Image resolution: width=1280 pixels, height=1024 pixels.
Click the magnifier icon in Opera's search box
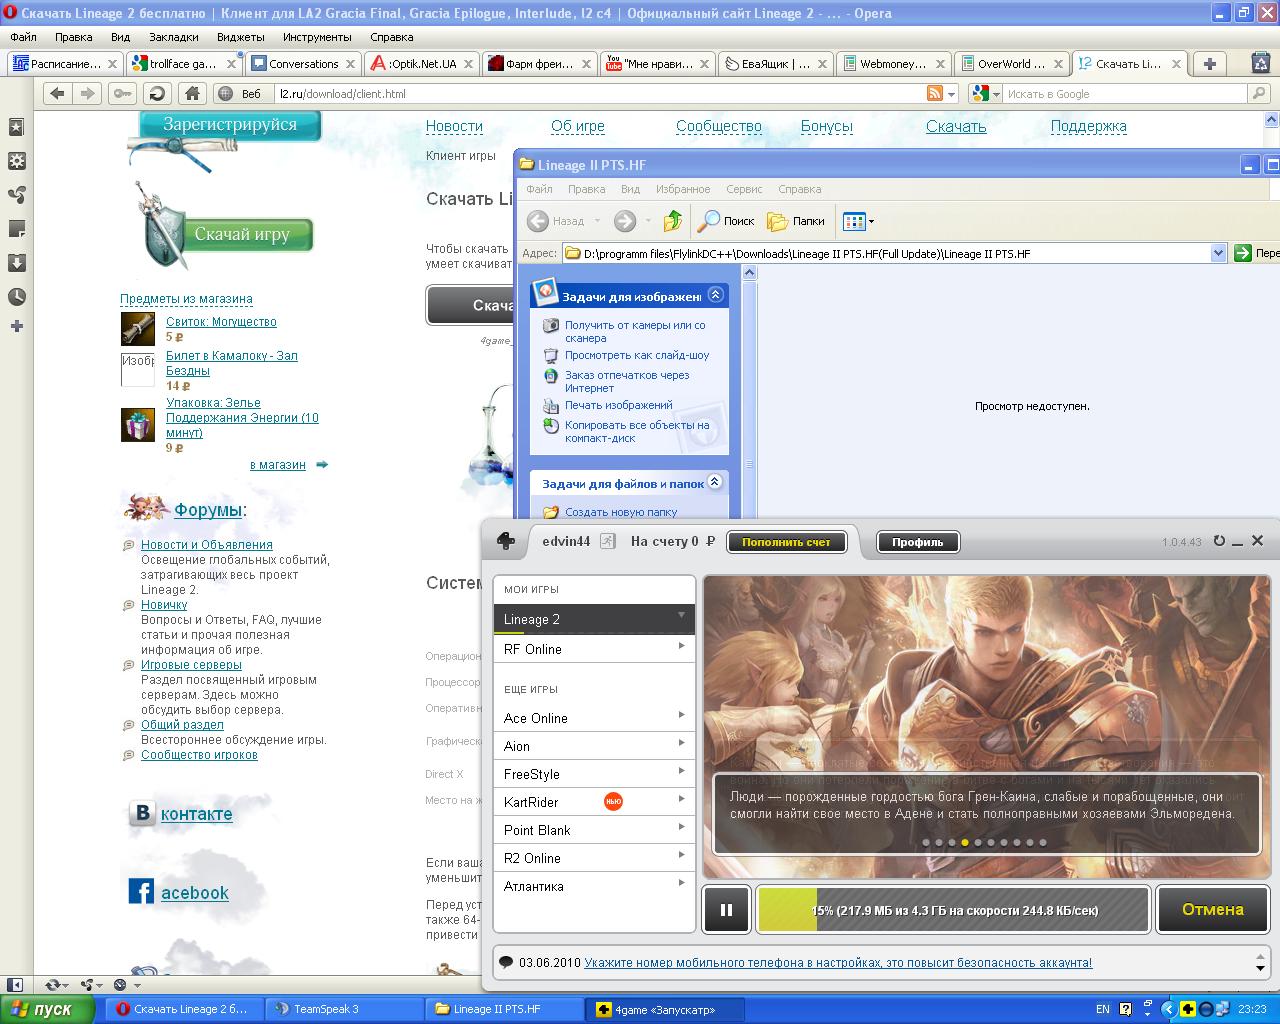coord(1258,93)
